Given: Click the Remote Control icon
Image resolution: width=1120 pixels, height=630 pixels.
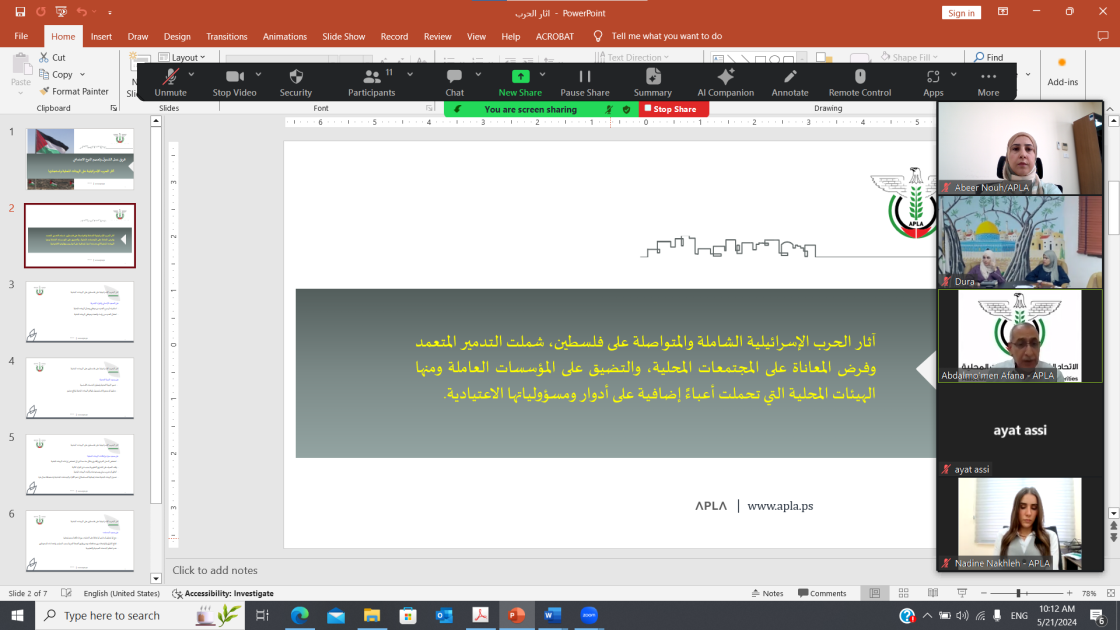Looking at the screenshot, I should pyautogui.click(x=859, y=80).
